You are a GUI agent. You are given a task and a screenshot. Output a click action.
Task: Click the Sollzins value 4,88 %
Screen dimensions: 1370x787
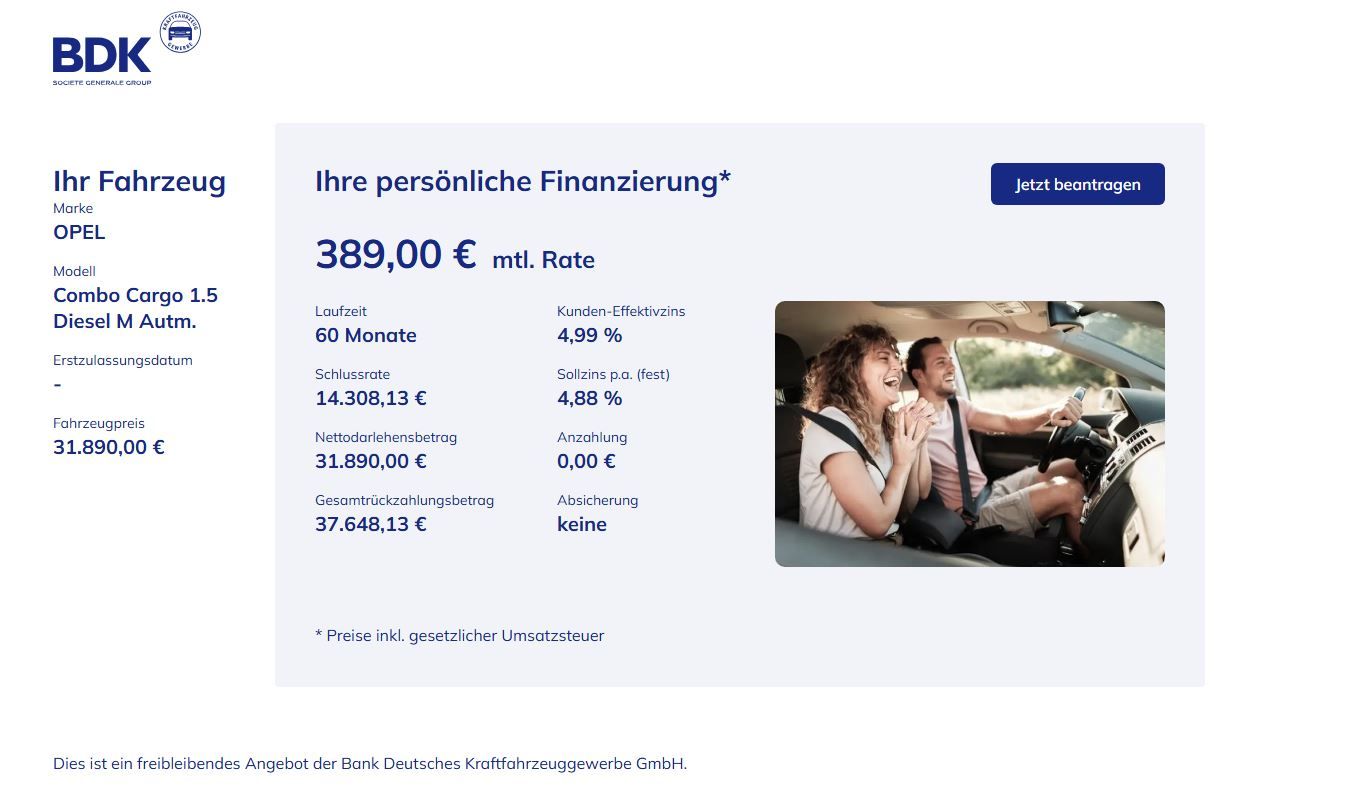click(590, 398)
